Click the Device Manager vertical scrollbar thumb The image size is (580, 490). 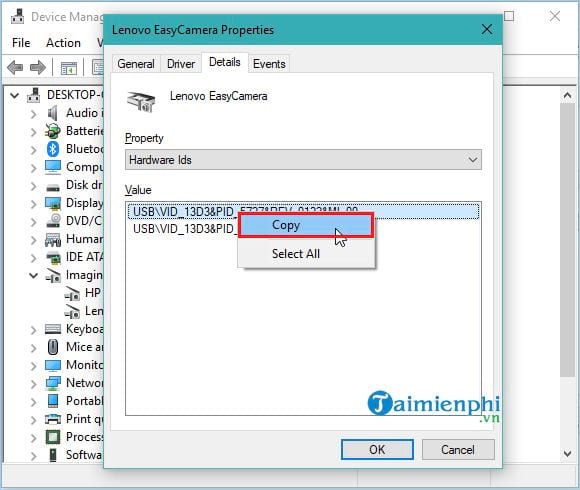(x=567, y=240)
